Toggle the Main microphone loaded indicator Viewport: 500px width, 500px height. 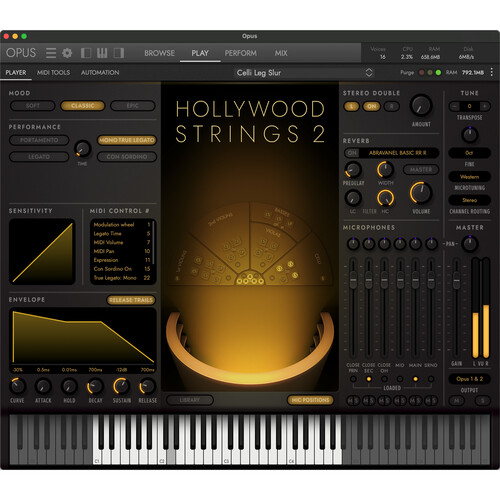tap(415, 379)
